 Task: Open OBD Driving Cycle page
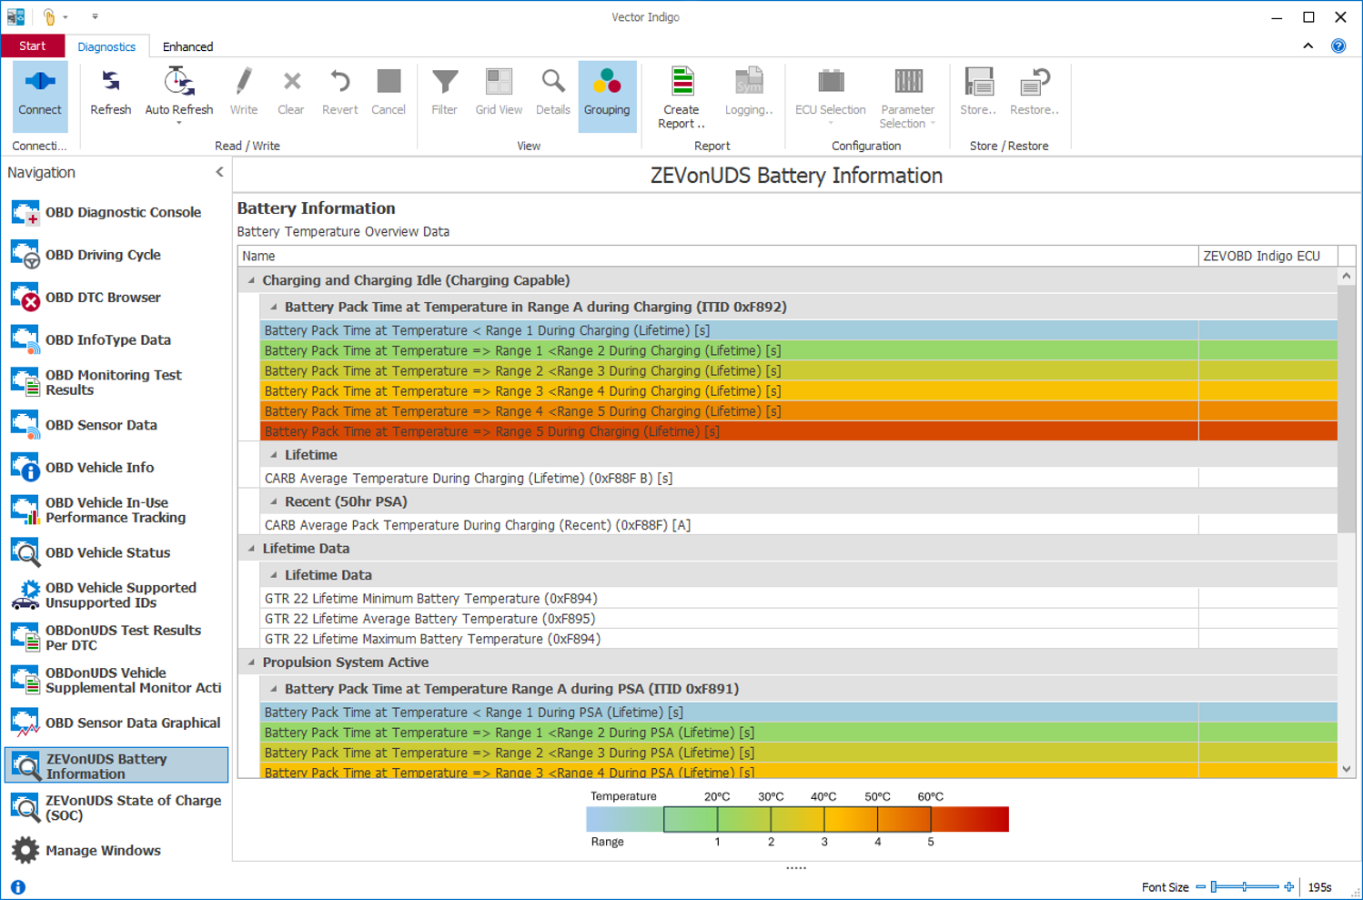point(116,255)
